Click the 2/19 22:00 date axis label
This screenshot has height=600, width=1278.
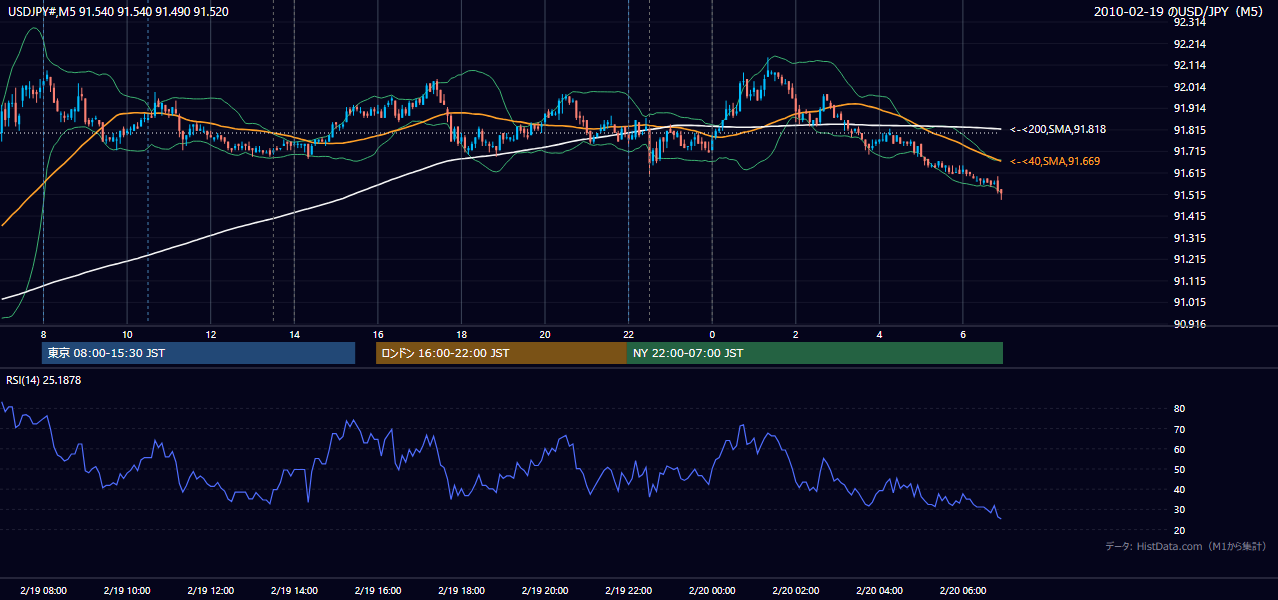pos(628,591)
